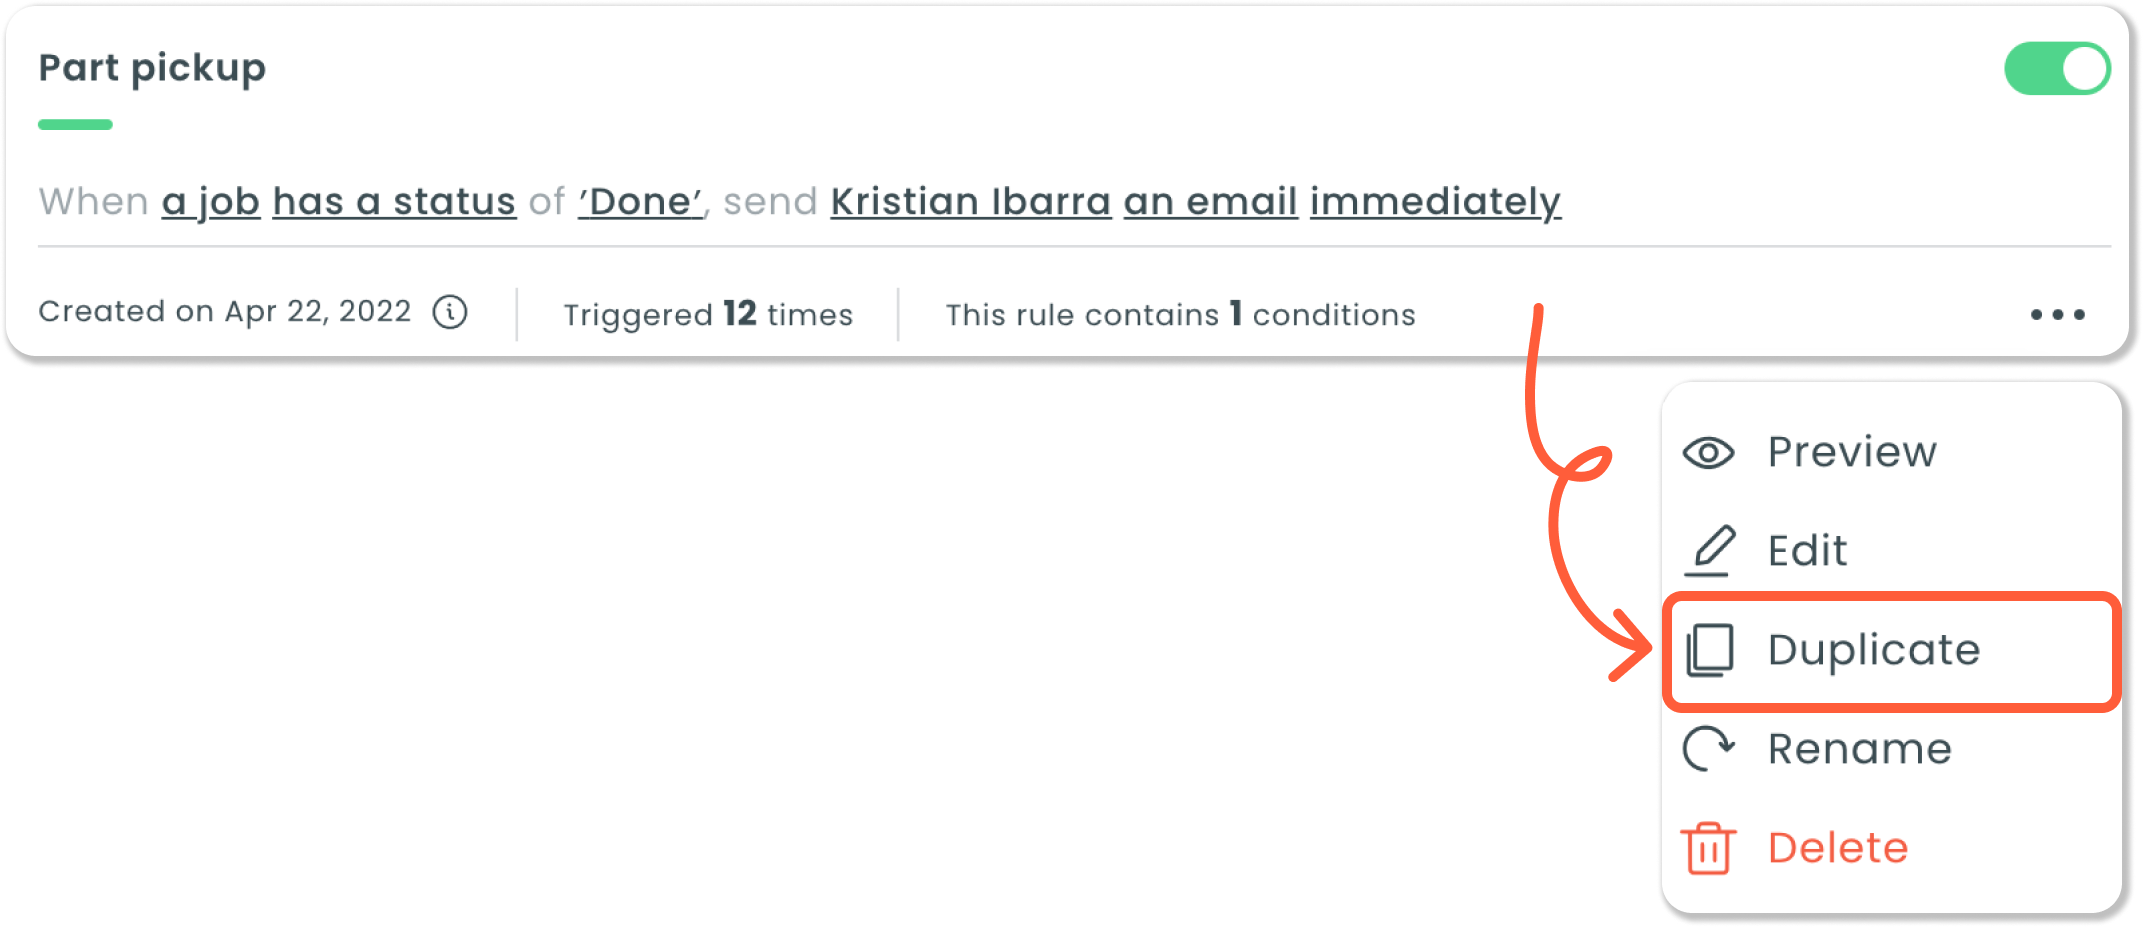Open the 'Done' status value link
The height and width of the screenshot is (927, 2143).
[641, 202]
